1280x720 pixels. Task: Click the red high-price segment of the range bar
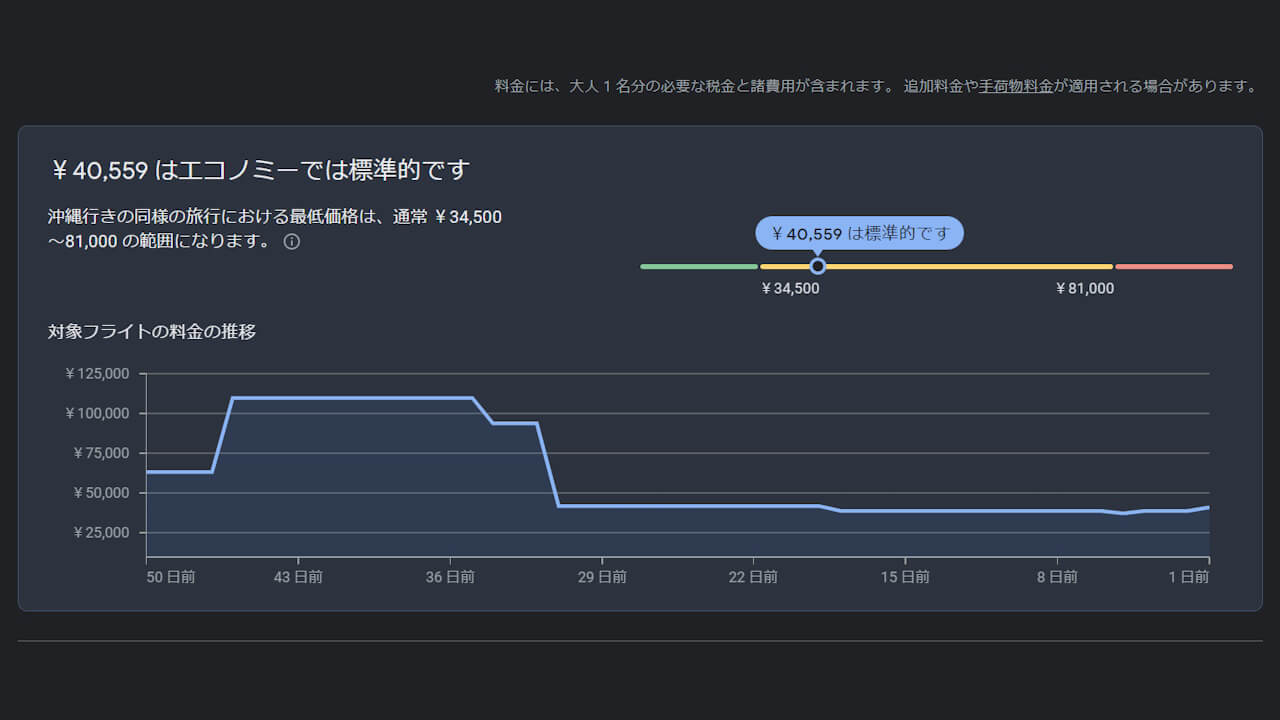(x=1173, y=267)
